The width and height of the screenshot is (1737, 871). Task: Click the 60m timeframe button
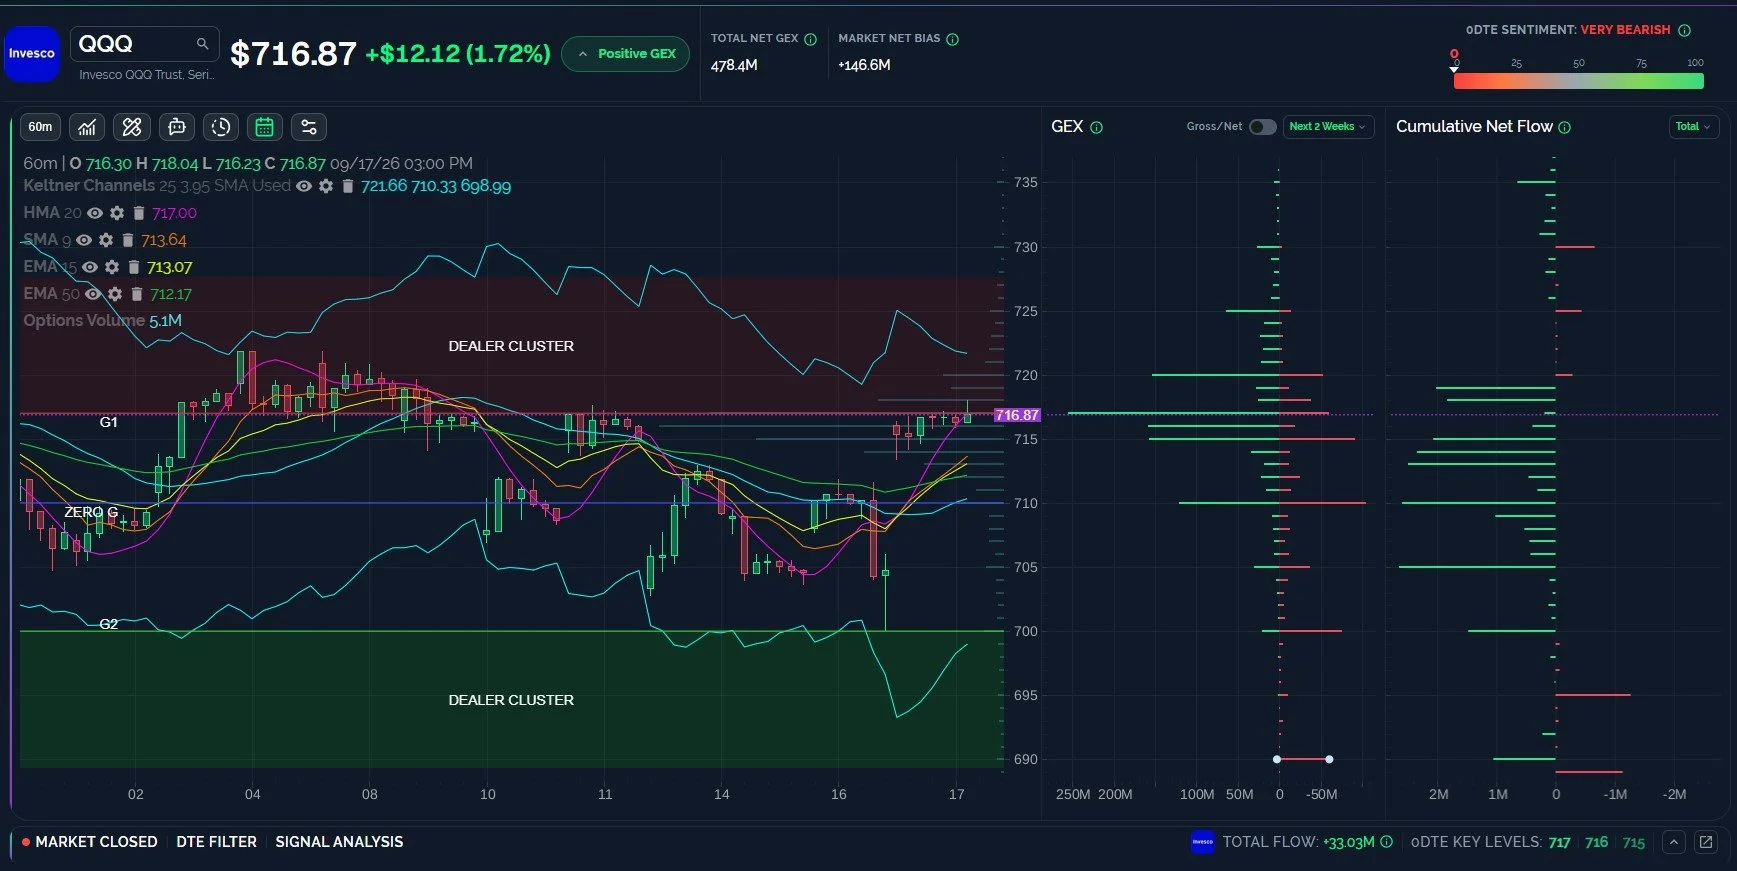(40, 127)
